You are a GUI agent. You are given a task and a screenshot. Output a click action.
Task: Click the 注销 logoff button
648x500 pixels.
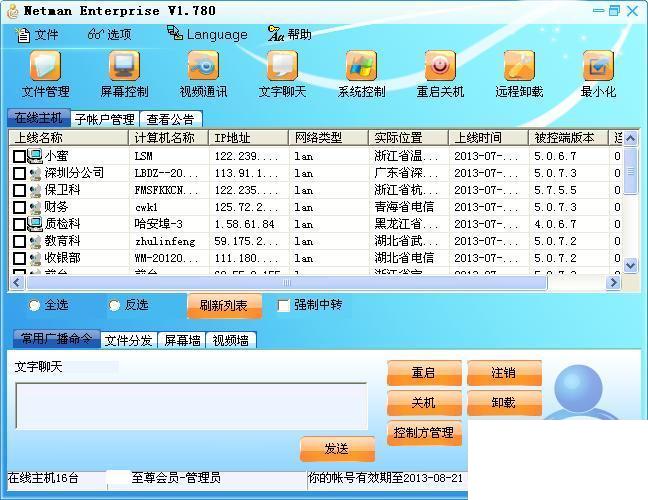[504, 373]
